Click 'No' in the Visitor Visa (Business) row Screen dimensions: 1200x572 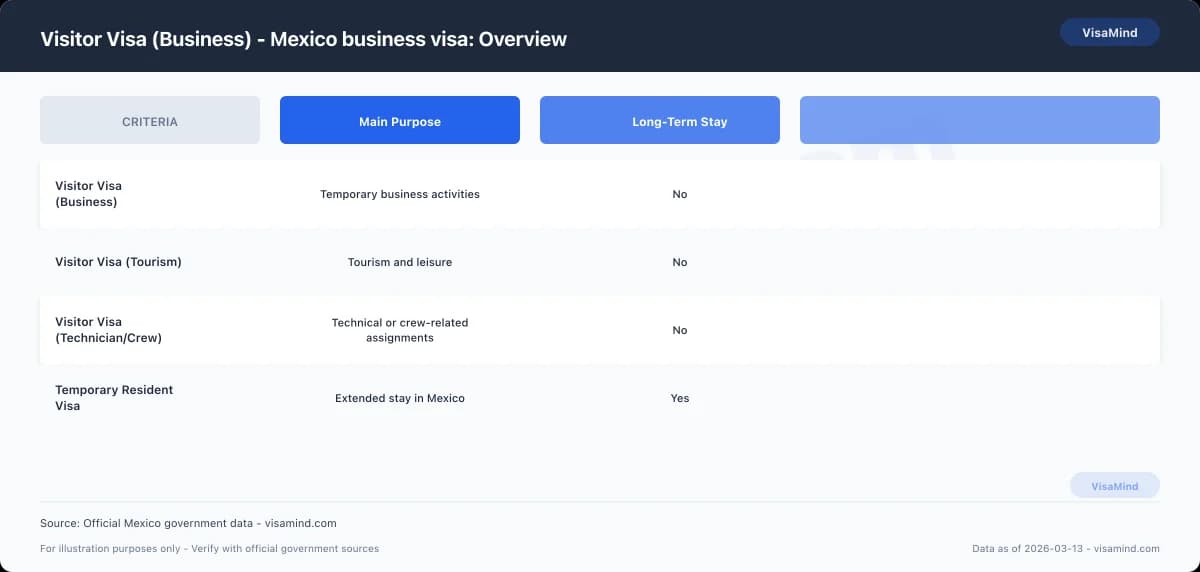680,194
